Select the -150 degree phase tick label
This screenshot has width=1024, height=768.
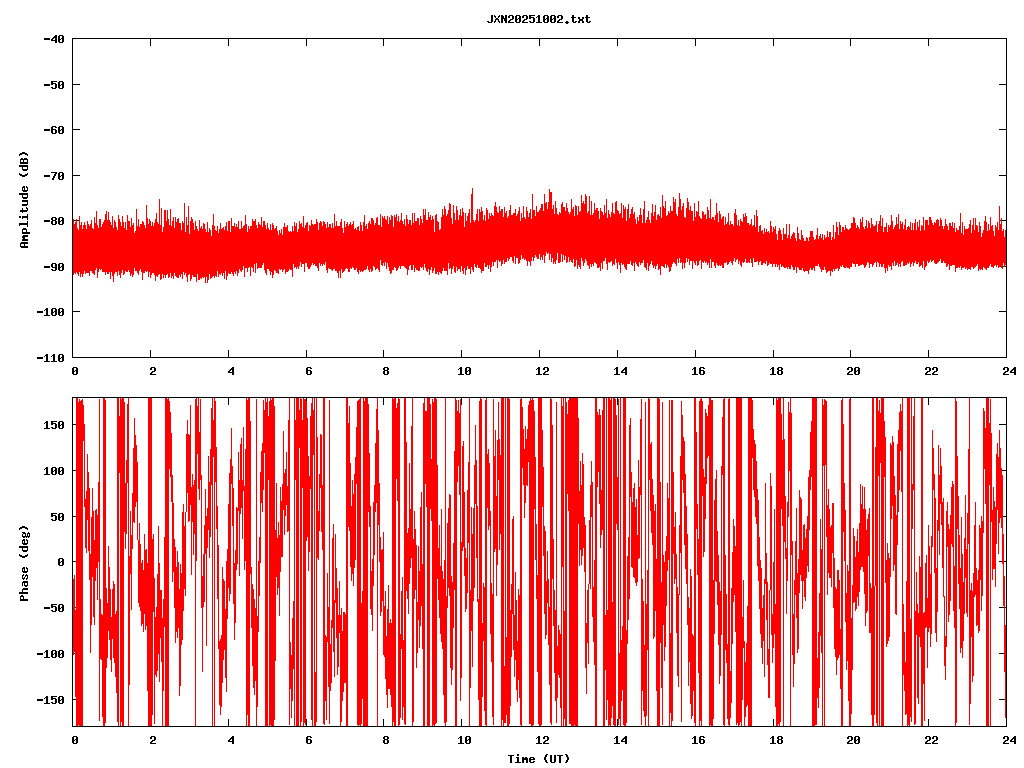51,699
